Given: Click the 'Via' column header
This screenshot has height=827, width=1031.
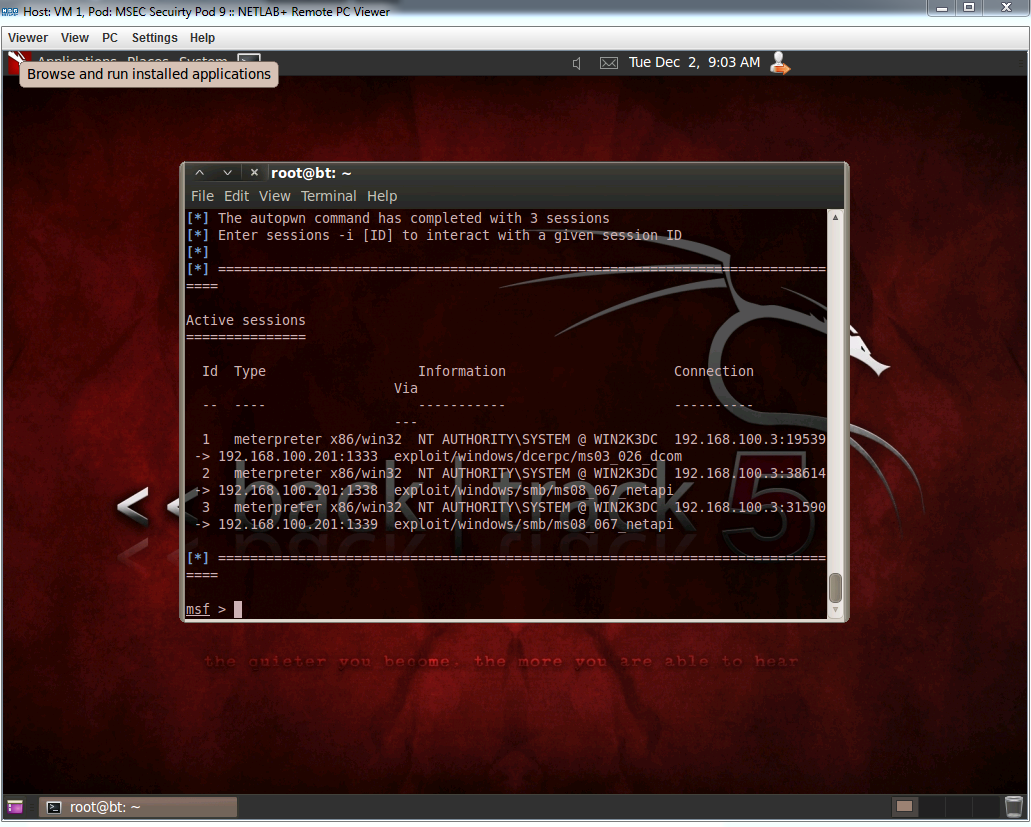Looking at the screenshot, I should 406,389.
